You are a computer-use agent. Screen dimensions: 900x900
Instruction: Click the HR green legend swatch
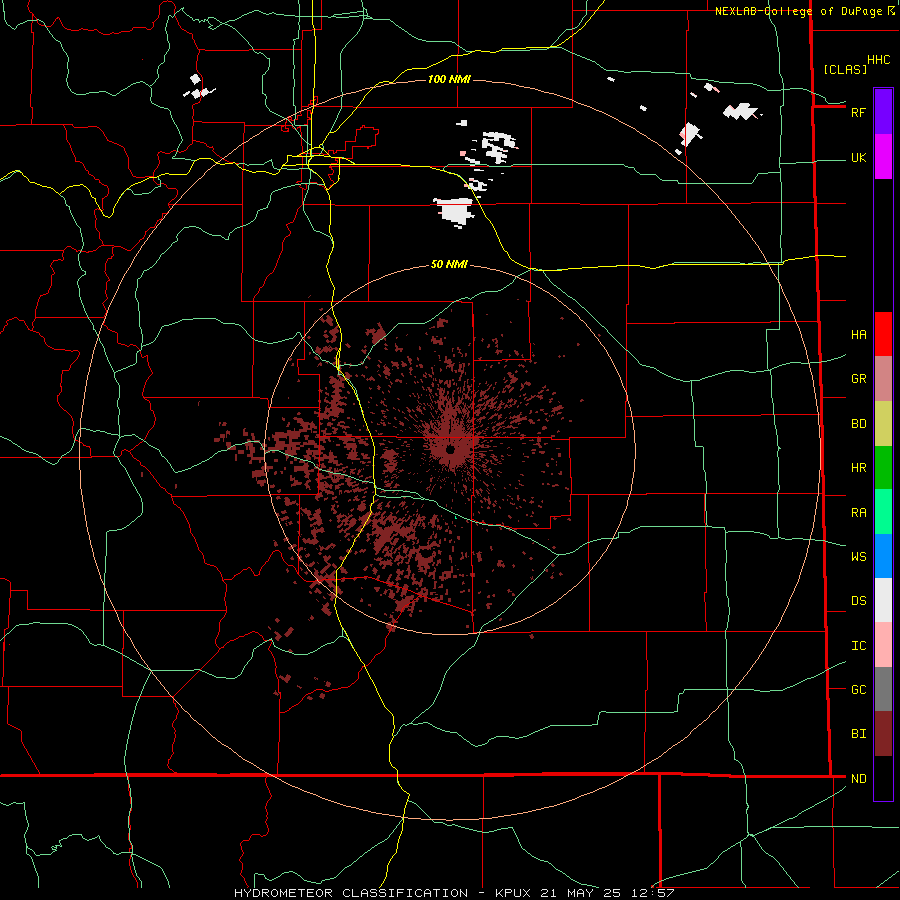pyautogui.click(x=883, y=468)
